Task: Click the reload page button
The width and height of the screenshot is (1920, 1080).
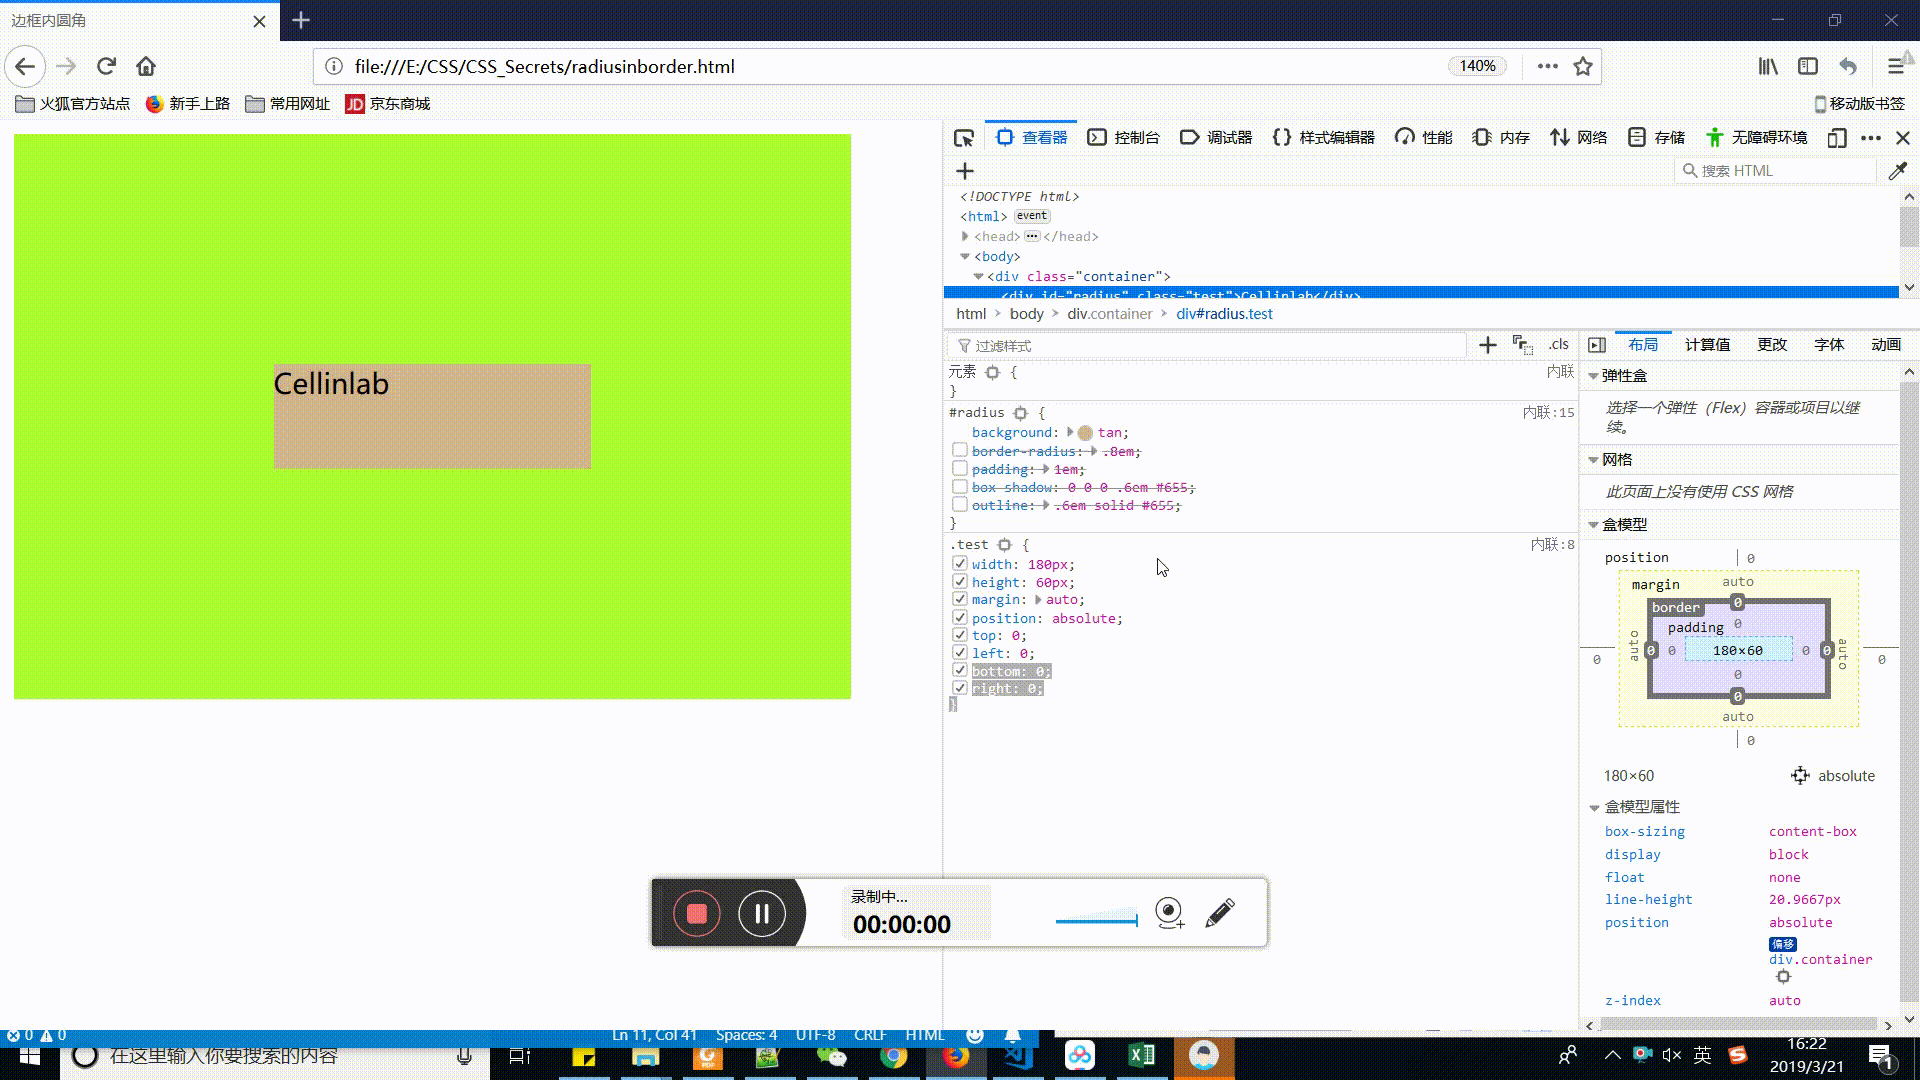Action: point(106,67)
